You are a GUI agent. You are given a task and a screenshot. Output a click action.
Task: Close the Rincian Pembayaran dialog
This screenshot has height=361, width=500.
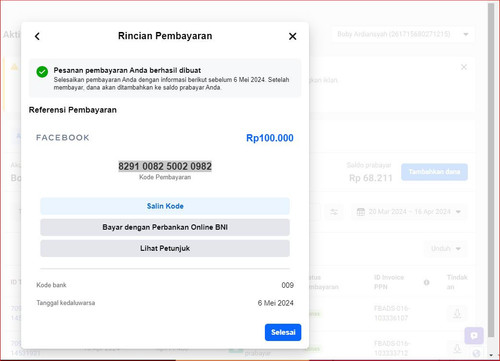click(x=292, y=36)
